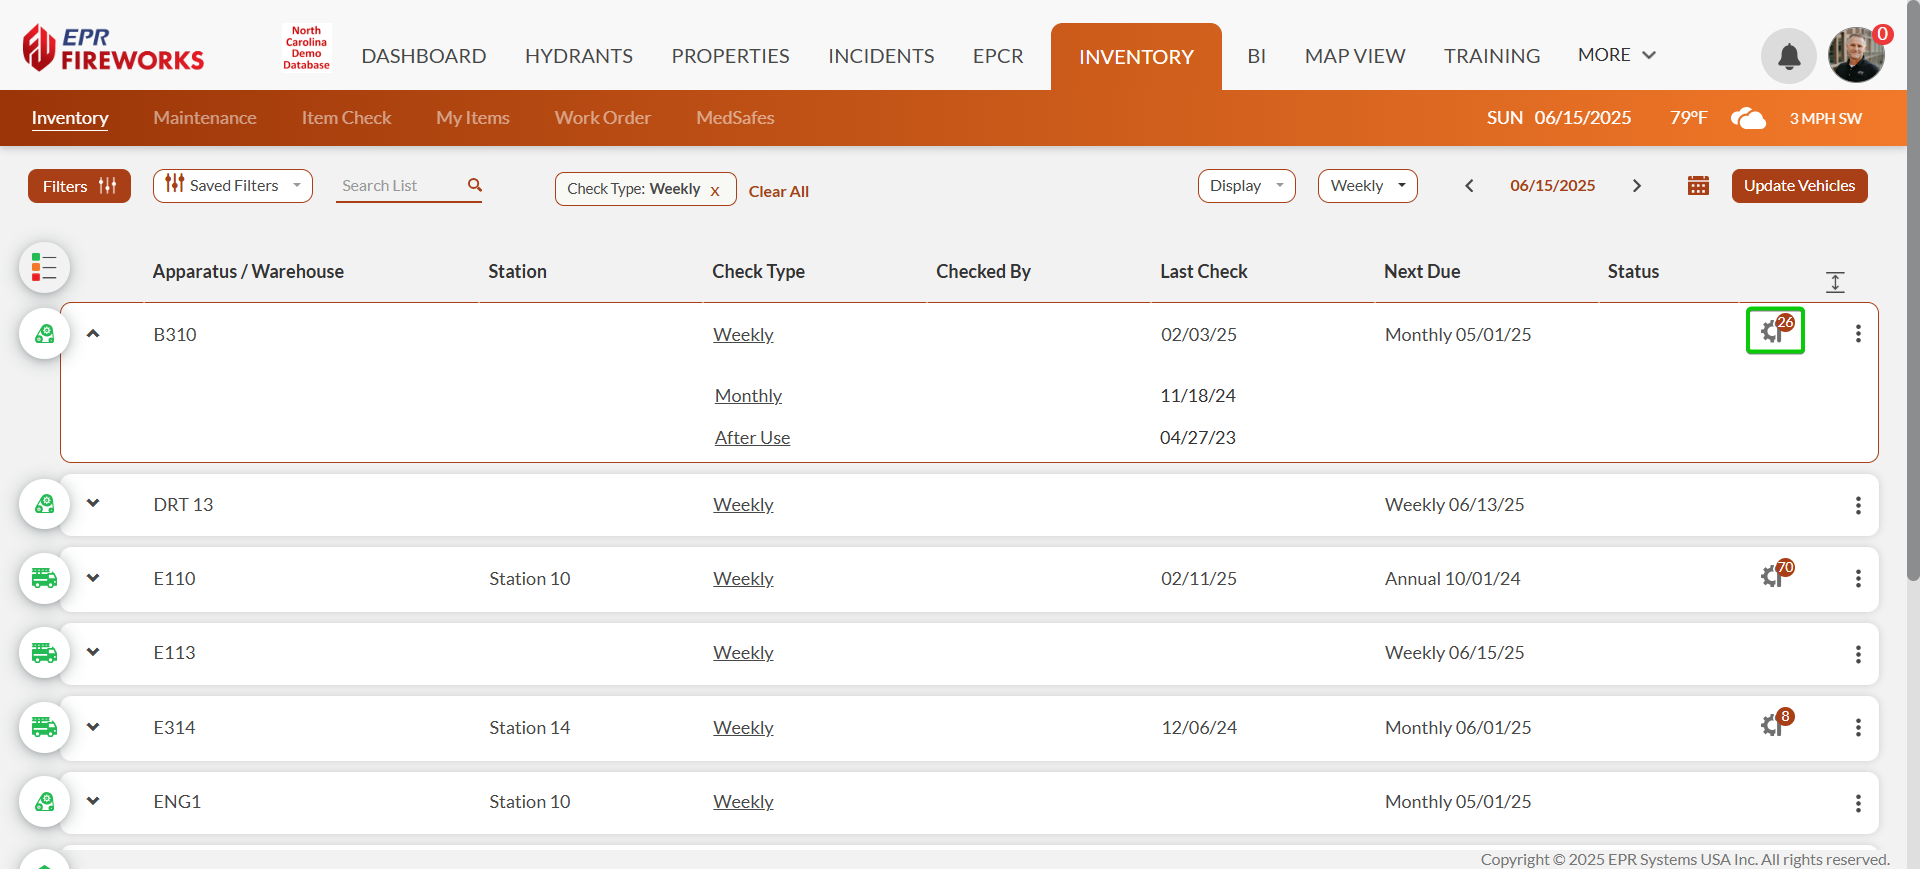The width and height of the screenshot is (1920, 869).
Task: Go to next date with right arrow
Action: point(1636,186)
